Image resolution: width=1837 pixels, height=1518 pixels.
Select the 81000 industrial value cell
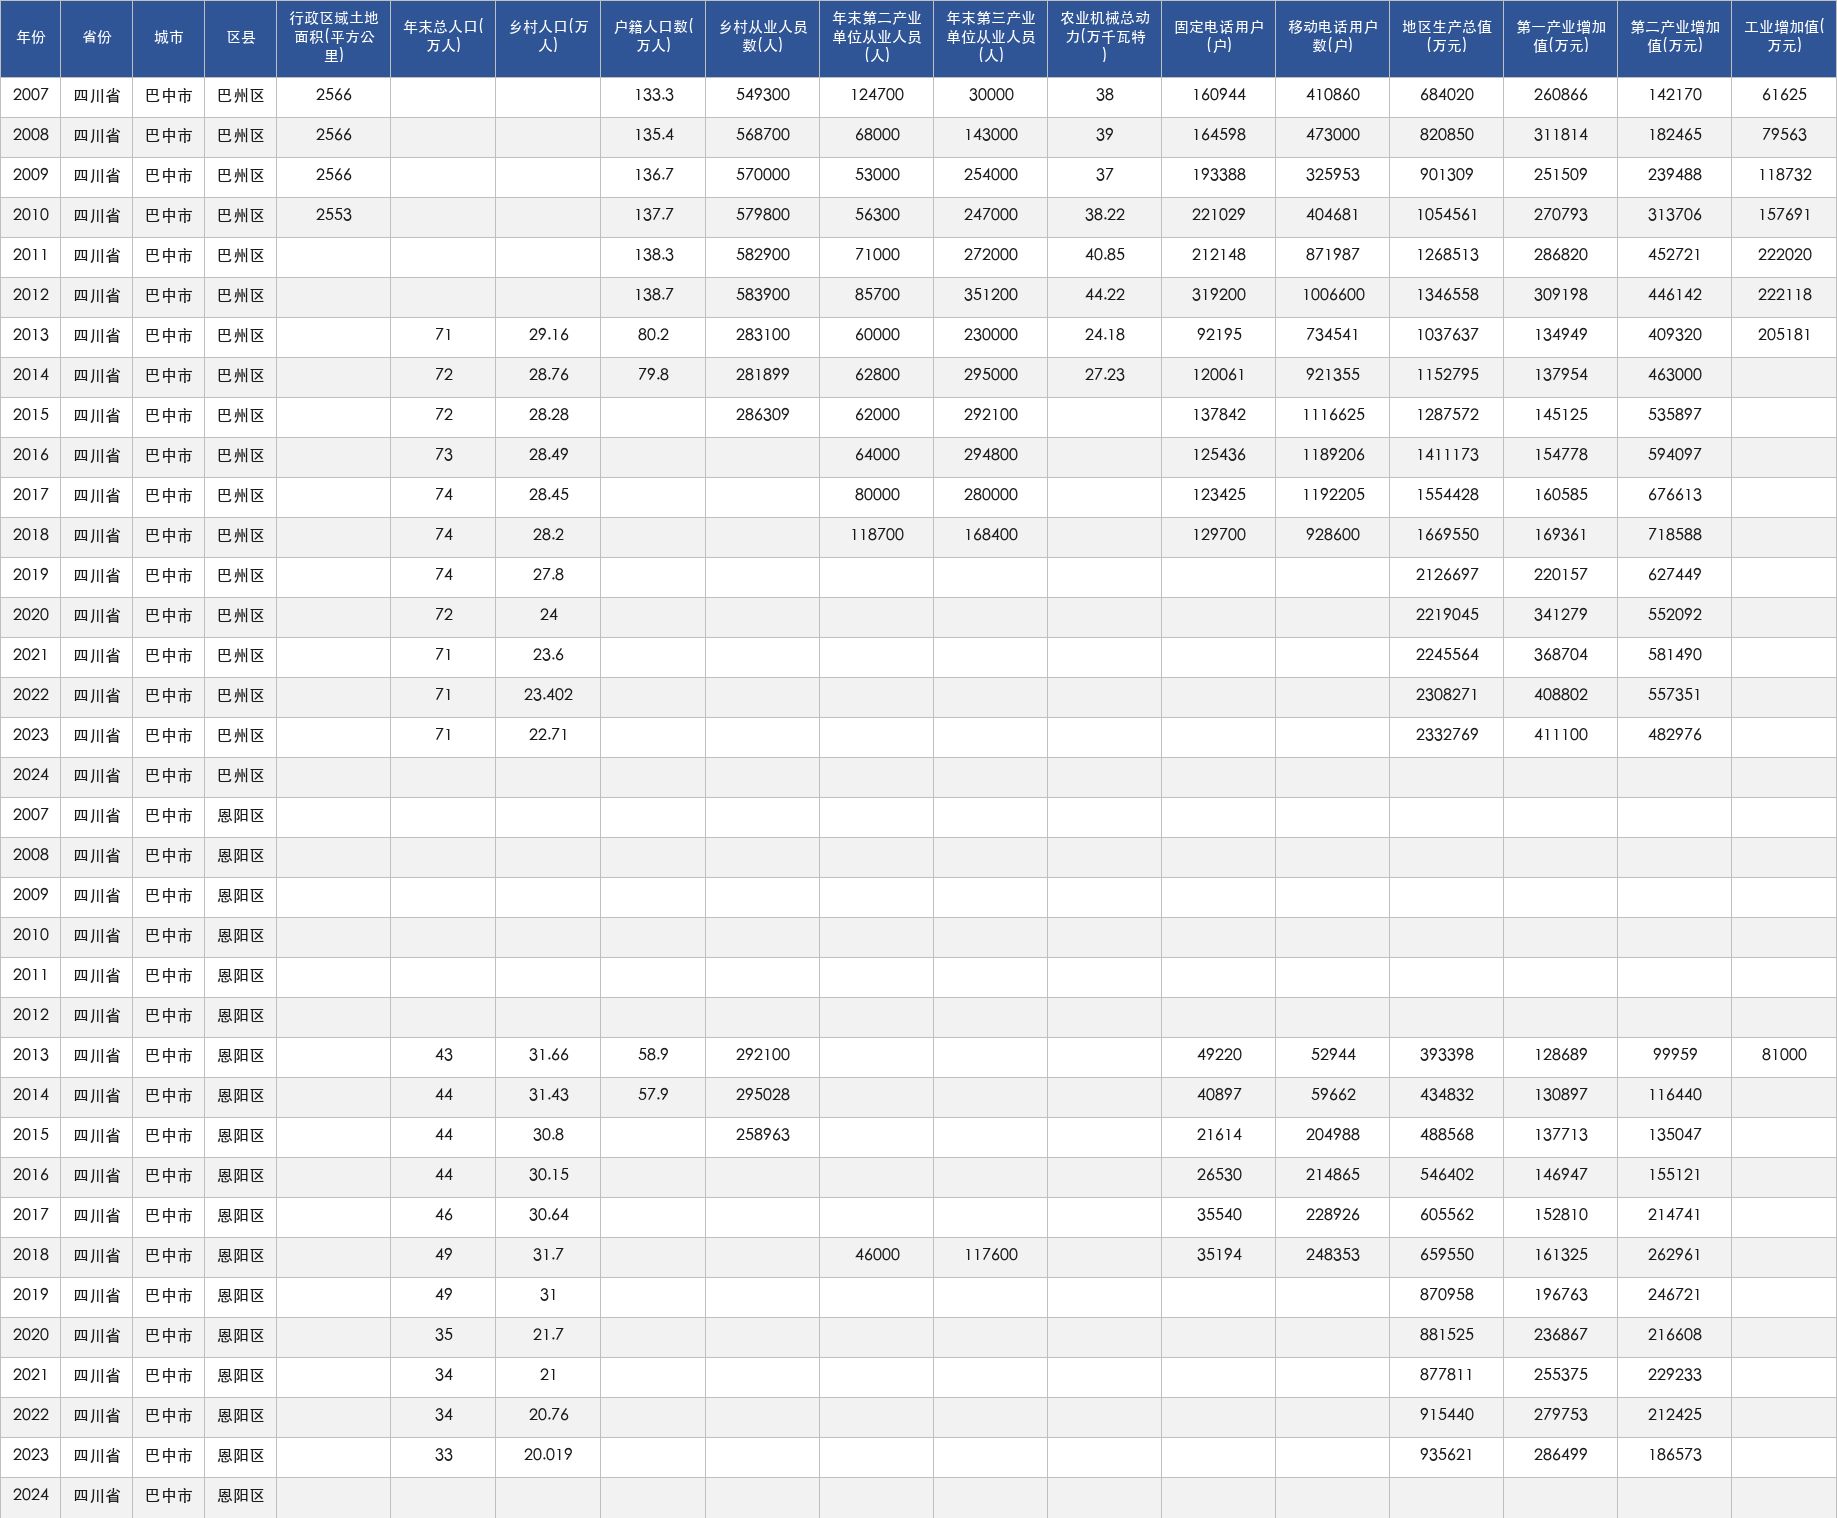point(1784,1056)
